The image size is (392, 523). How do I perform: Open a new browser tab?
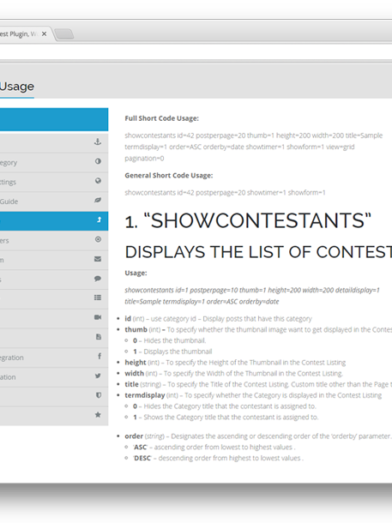[x=64, y=34]
